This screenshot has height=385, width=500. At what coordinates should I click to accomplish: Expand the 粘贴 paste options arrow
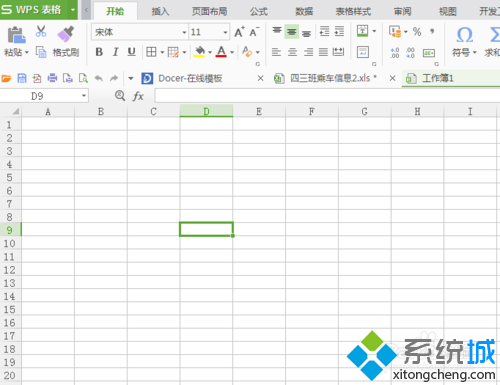point(27,52)
